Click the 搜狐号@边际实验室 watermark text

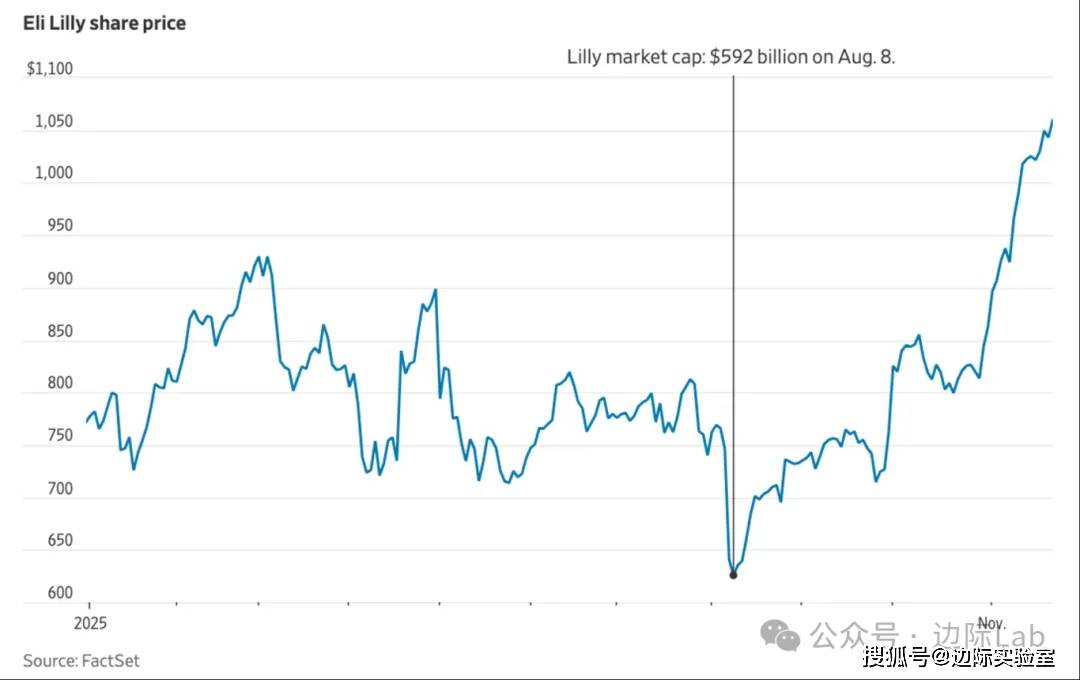(958, 657)
